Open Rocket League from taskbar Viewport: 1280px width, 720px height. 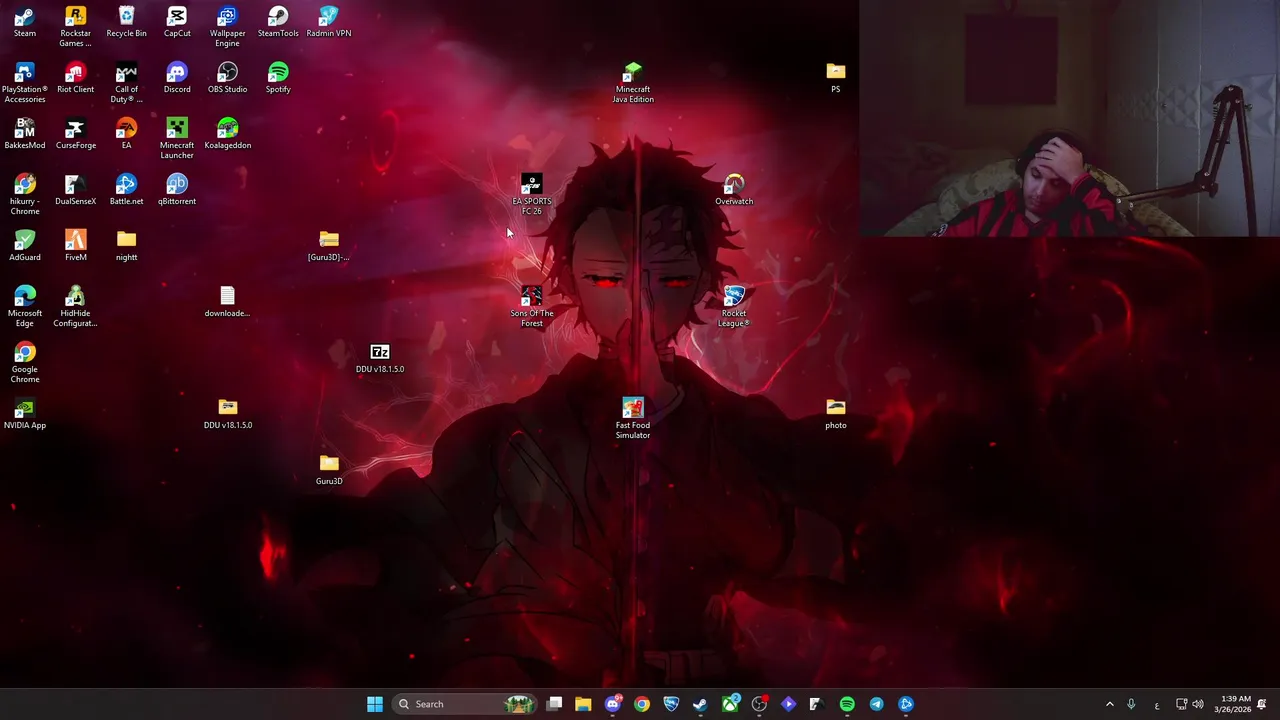tap(671, 704)
